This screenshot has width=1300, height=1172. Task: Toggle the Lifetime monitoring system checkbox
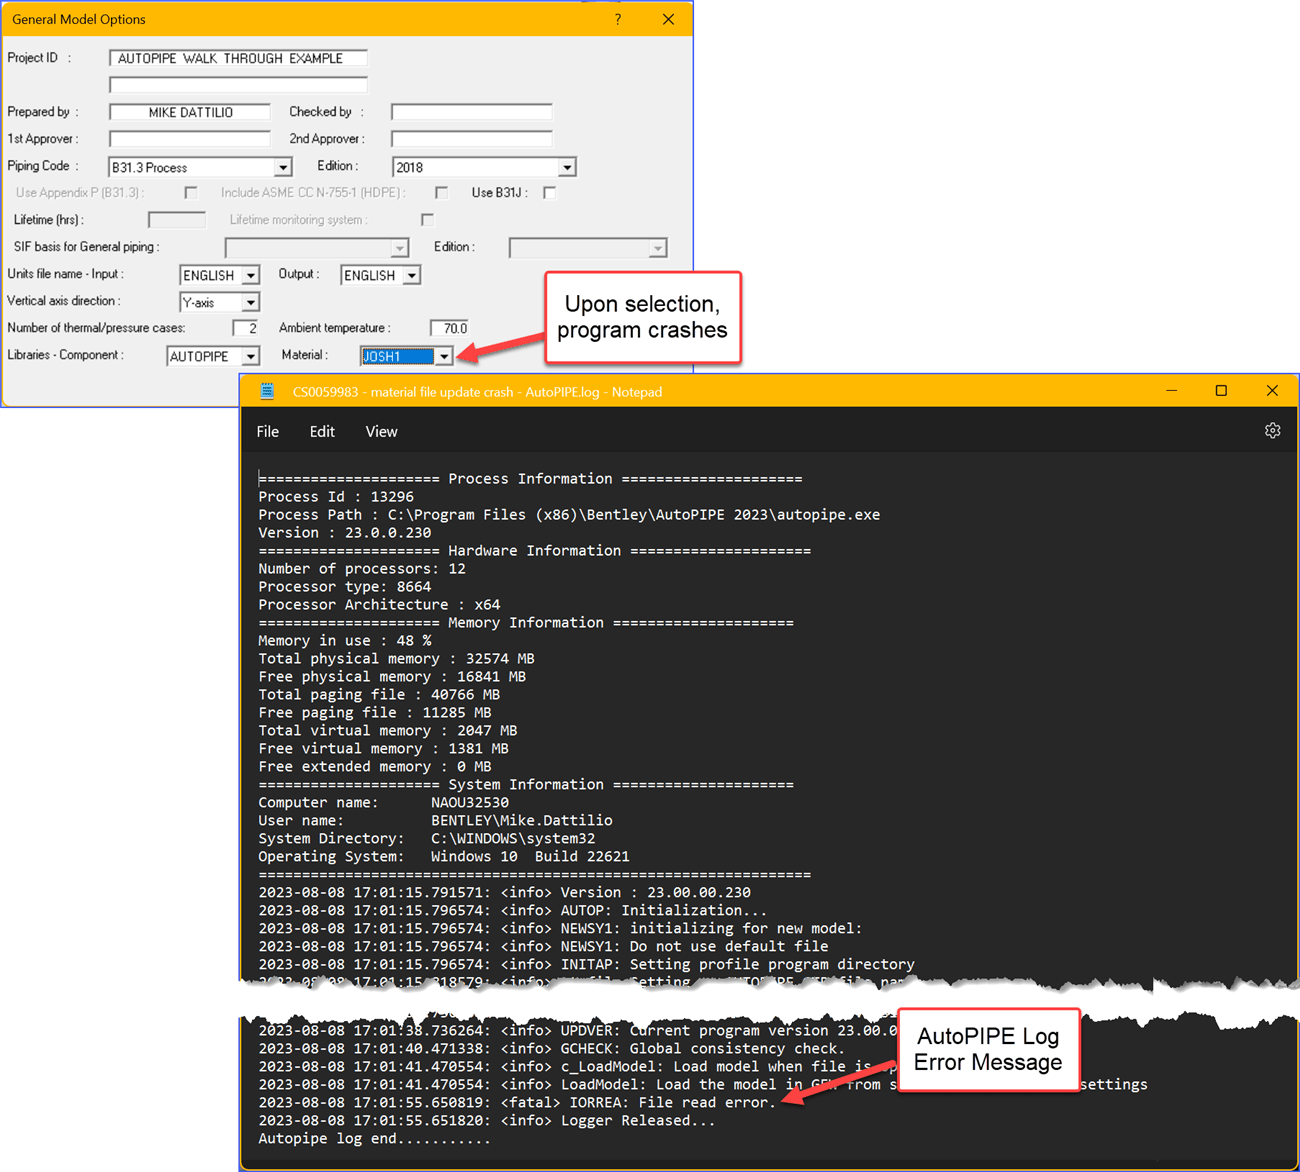pos(428,219)
